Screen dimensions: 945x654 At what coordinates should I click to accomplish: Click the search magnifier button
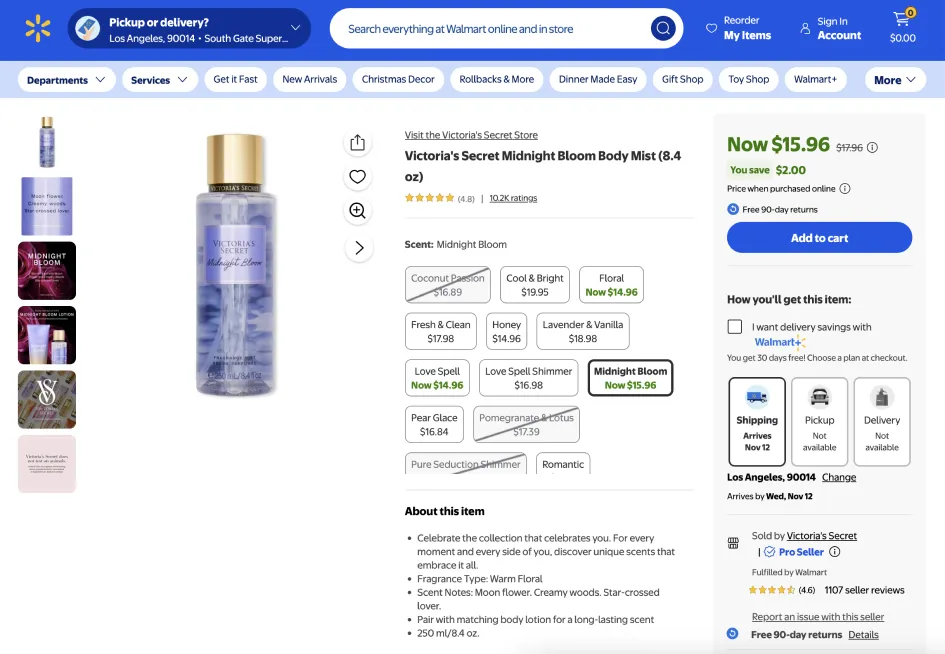pyautogui.click(x=662, y=29)
